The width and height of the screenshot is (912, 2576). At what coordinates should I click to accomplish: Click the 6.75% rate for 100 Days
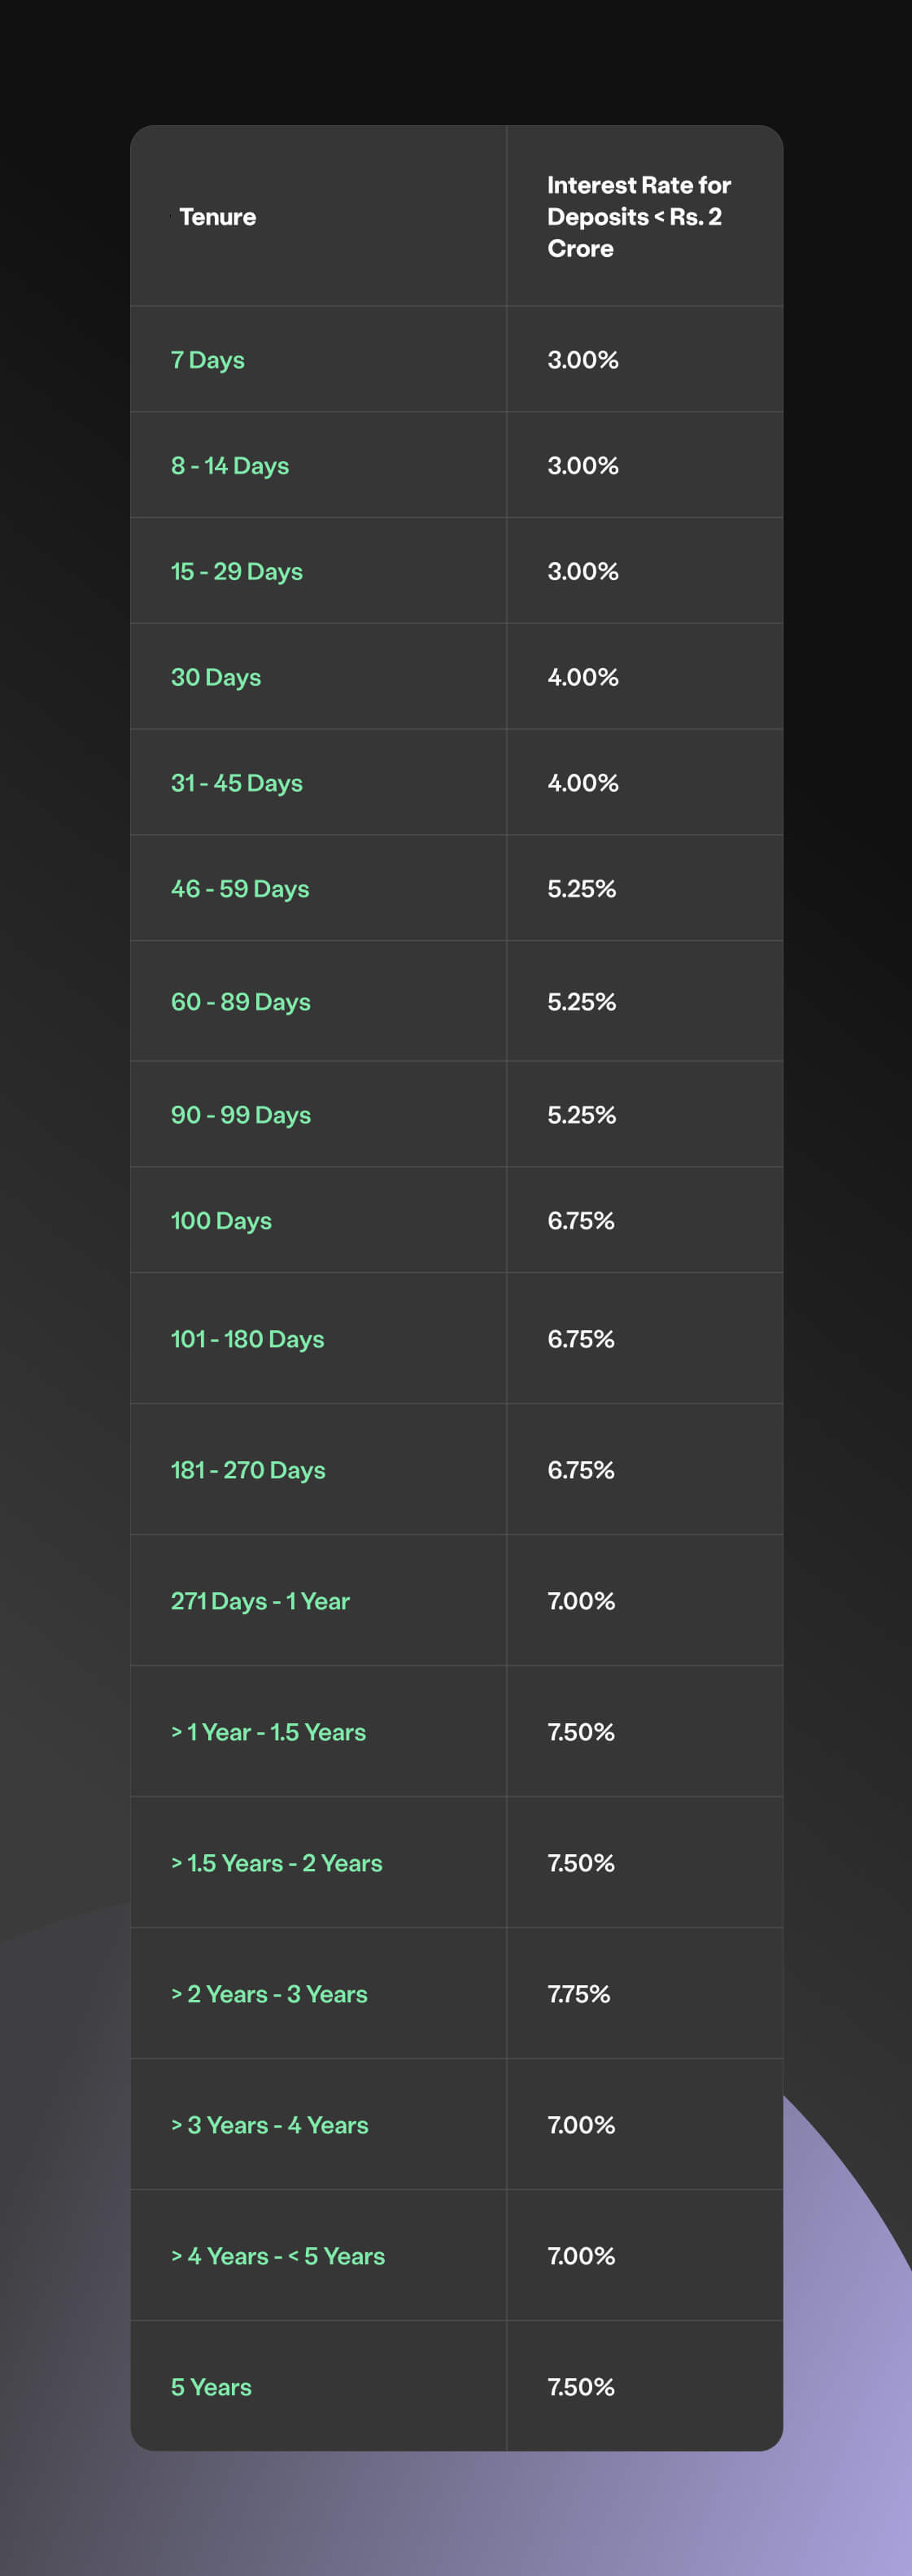pyautogui.click(x=580, y=1221)
